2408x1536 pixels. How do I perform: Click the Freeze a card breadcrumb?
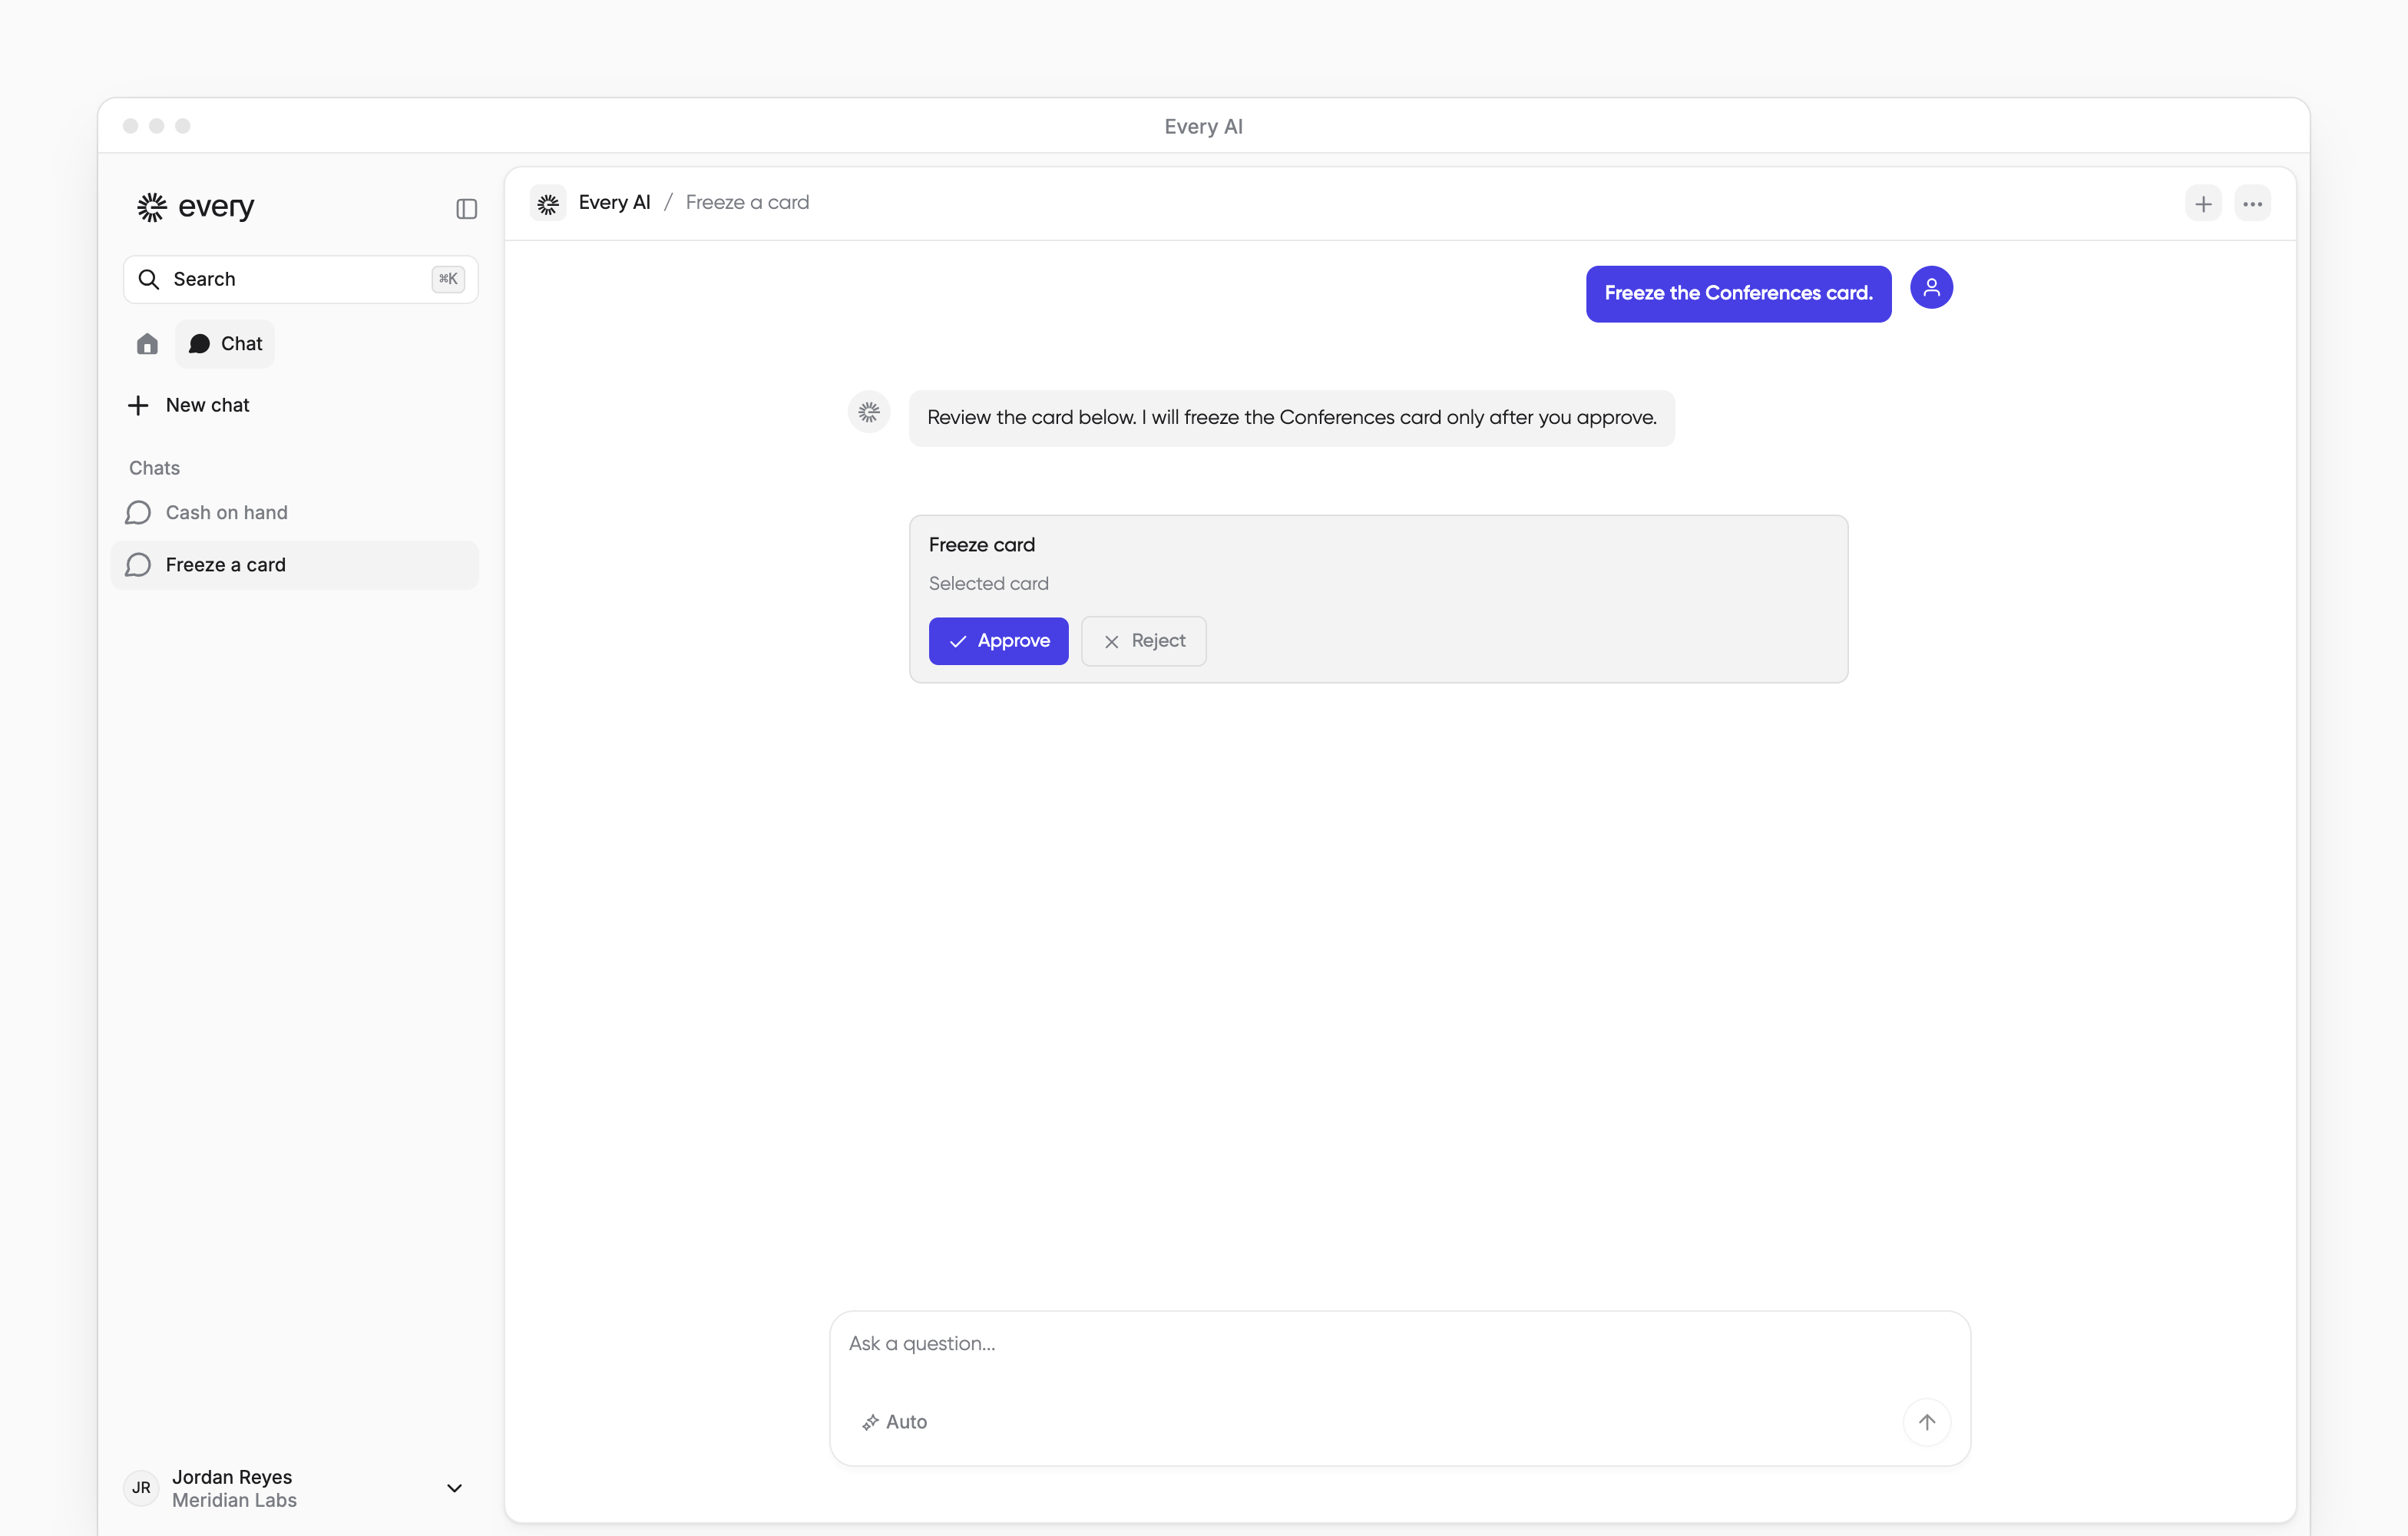tap(747, 202)
